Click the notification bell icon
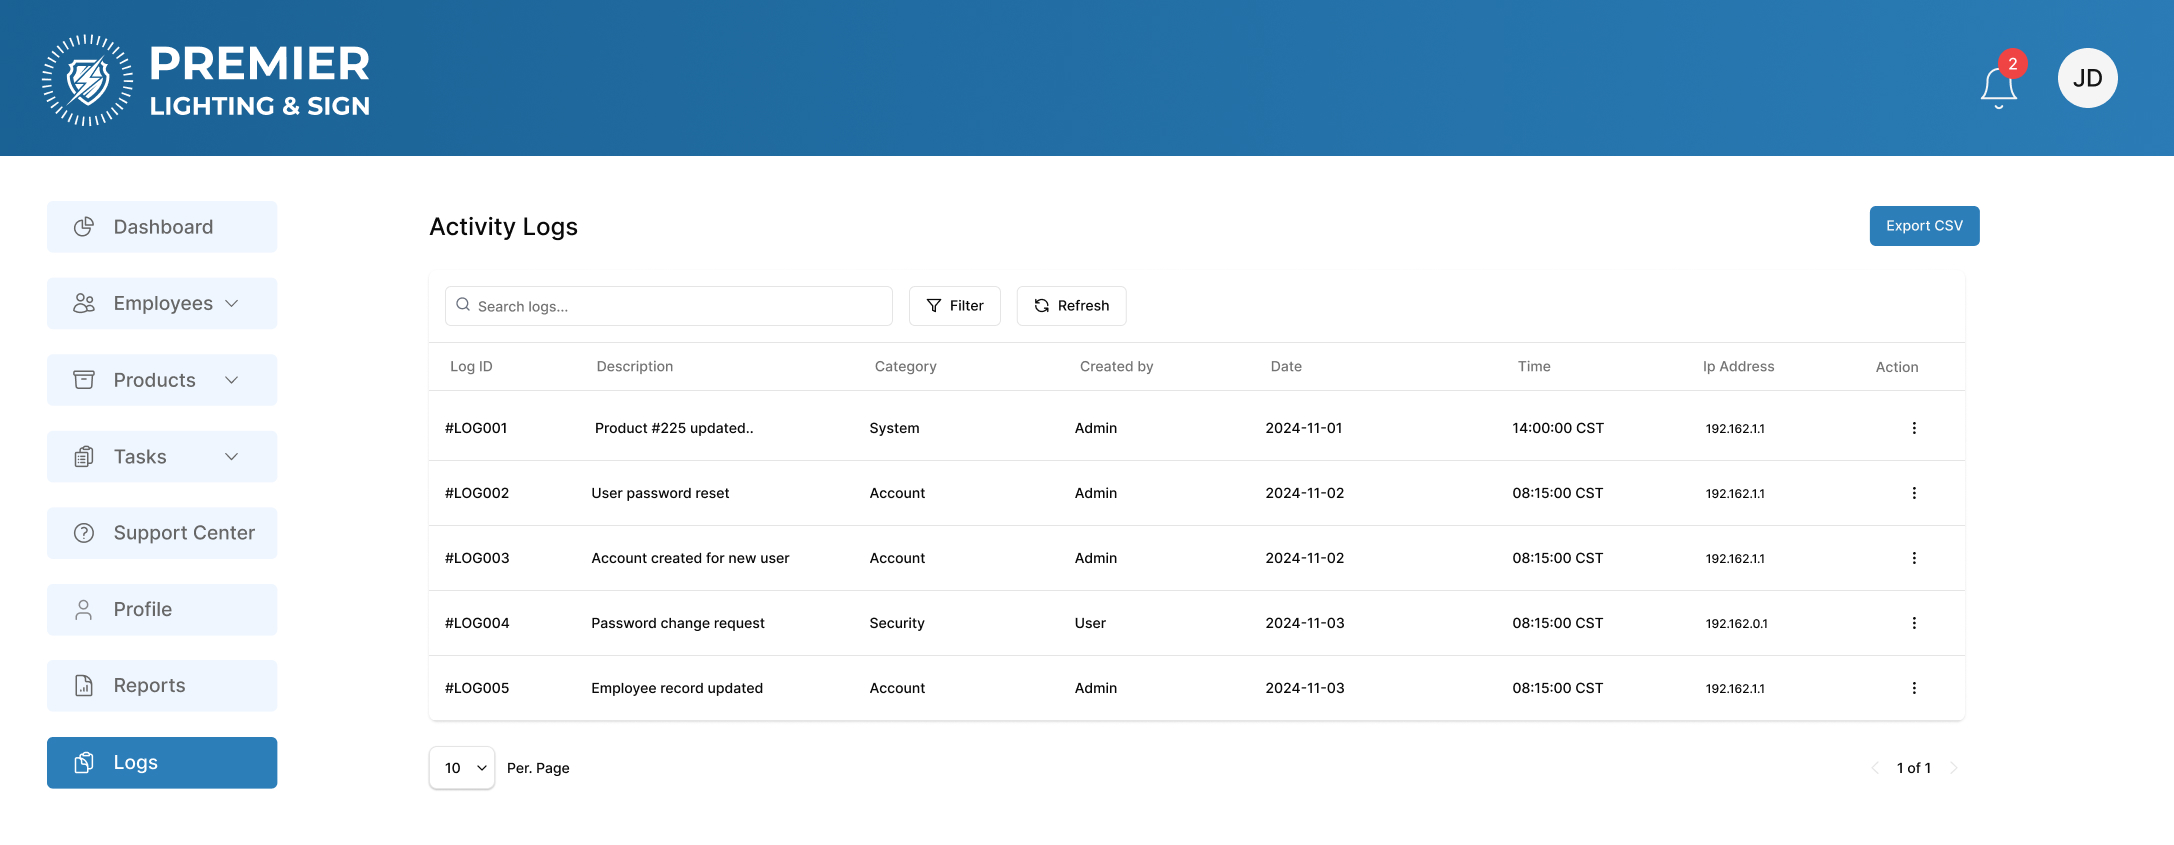The image size is (2174, 845). tap(1998, 86)
